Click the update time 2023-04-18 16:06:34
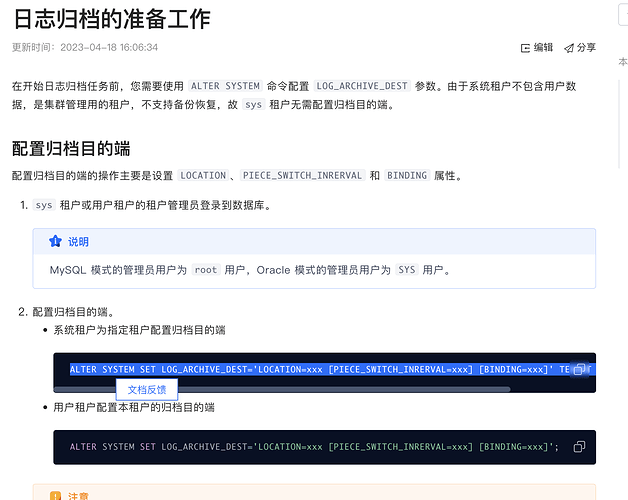This screenshot has width=628, height=500. click(x=109, y=47)
